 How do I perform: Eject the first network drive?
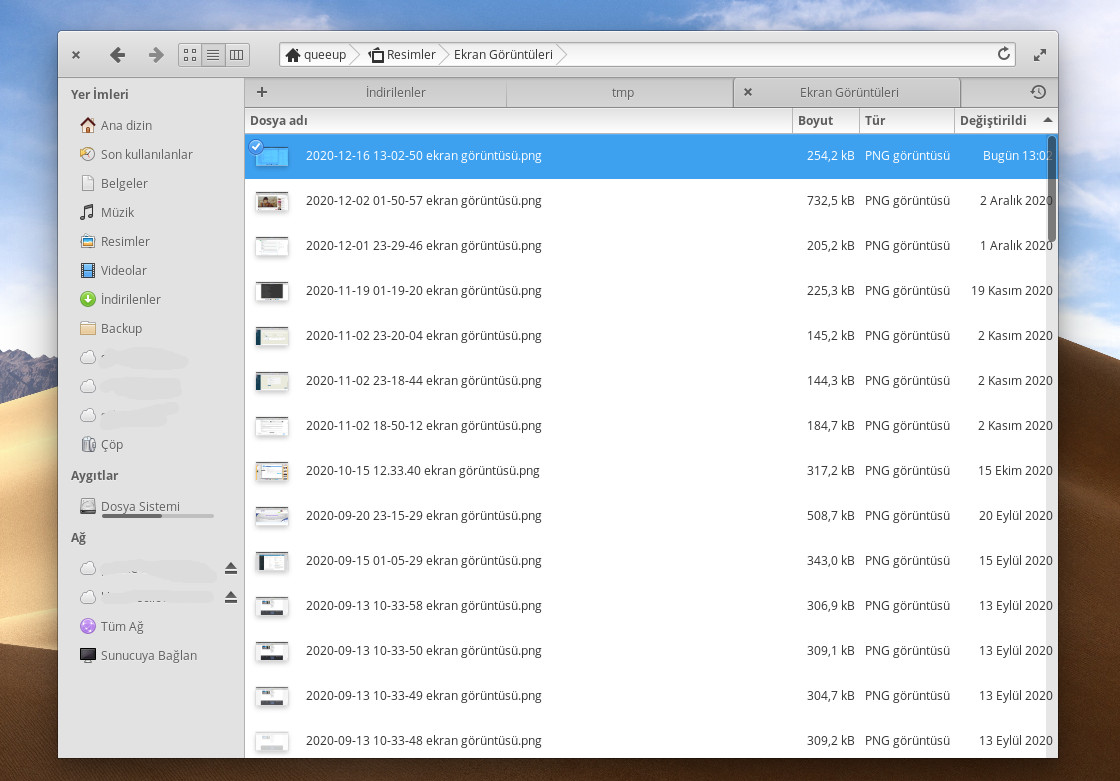coord(231,567)
